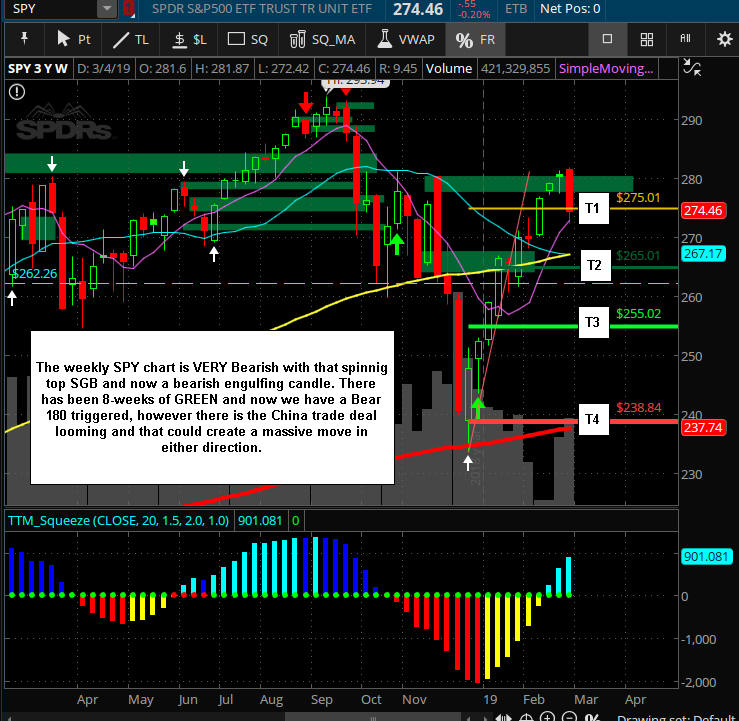The height and width of the screenshot is (721, 739).
Task: Click the red symbol link icon
Action: pyautogui.click(x=128, y=8)
